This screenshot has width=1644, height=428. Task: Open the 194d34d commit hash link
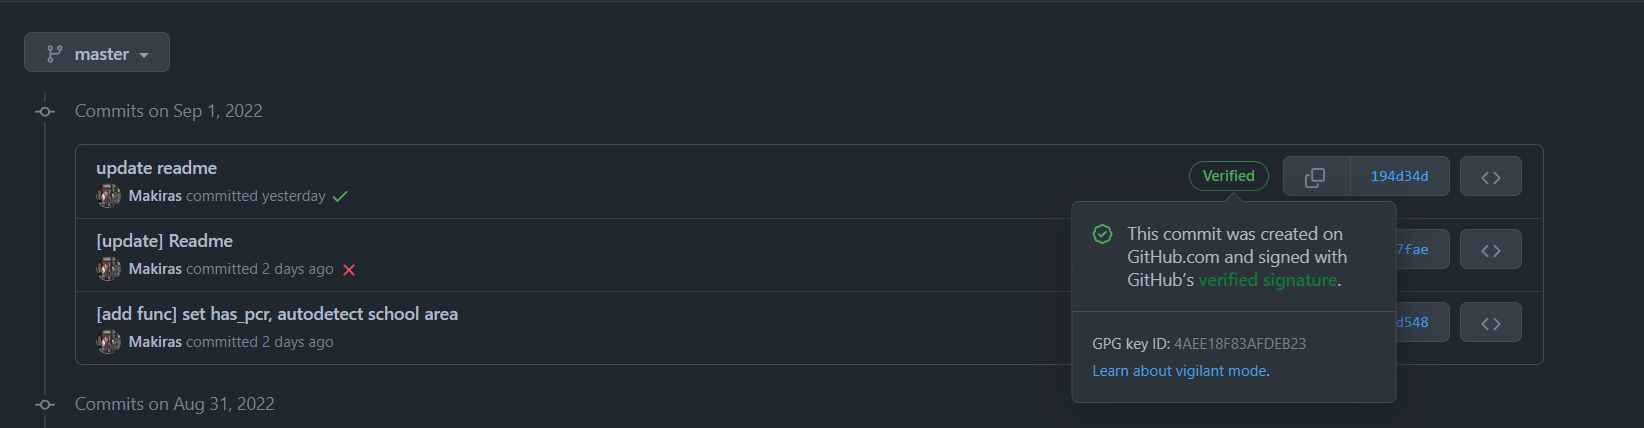coord(1399,177)
